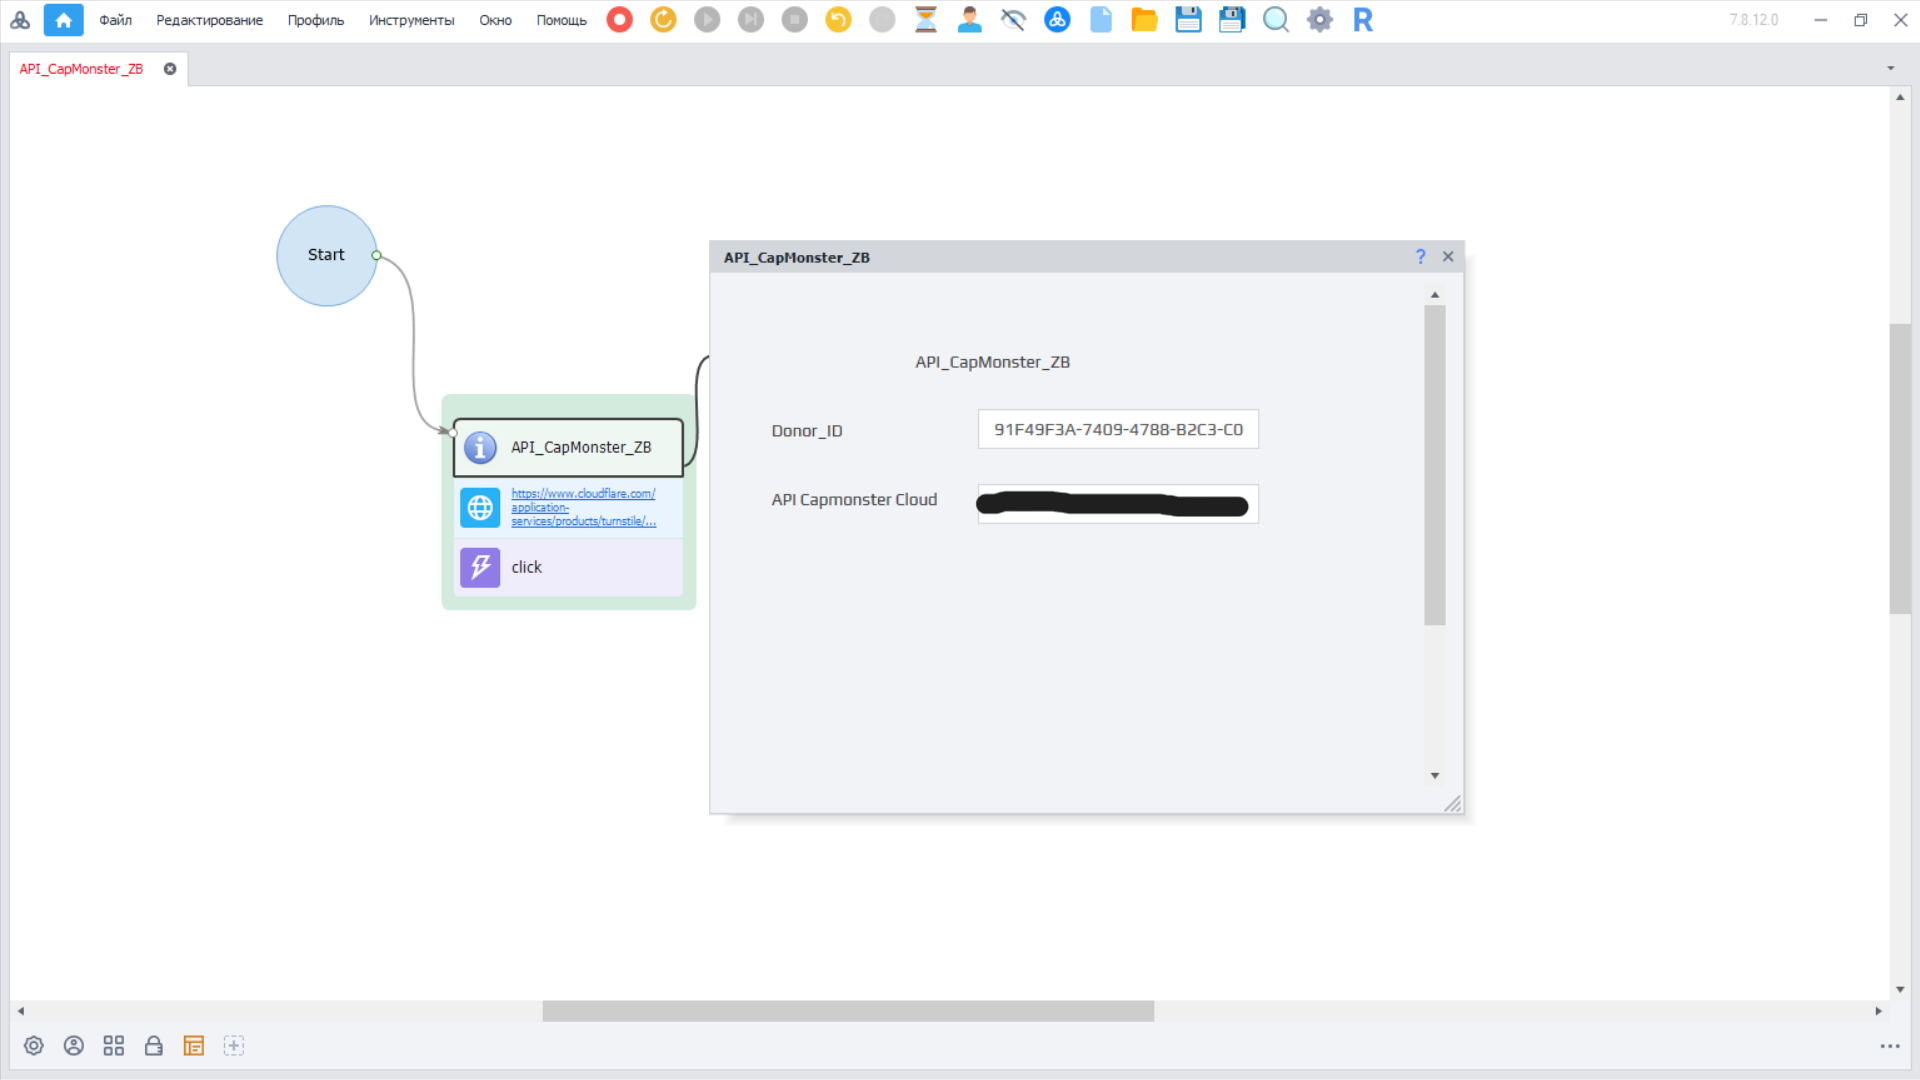Toggle the orange panel layout icon at the bottom

click(193, 1046)
